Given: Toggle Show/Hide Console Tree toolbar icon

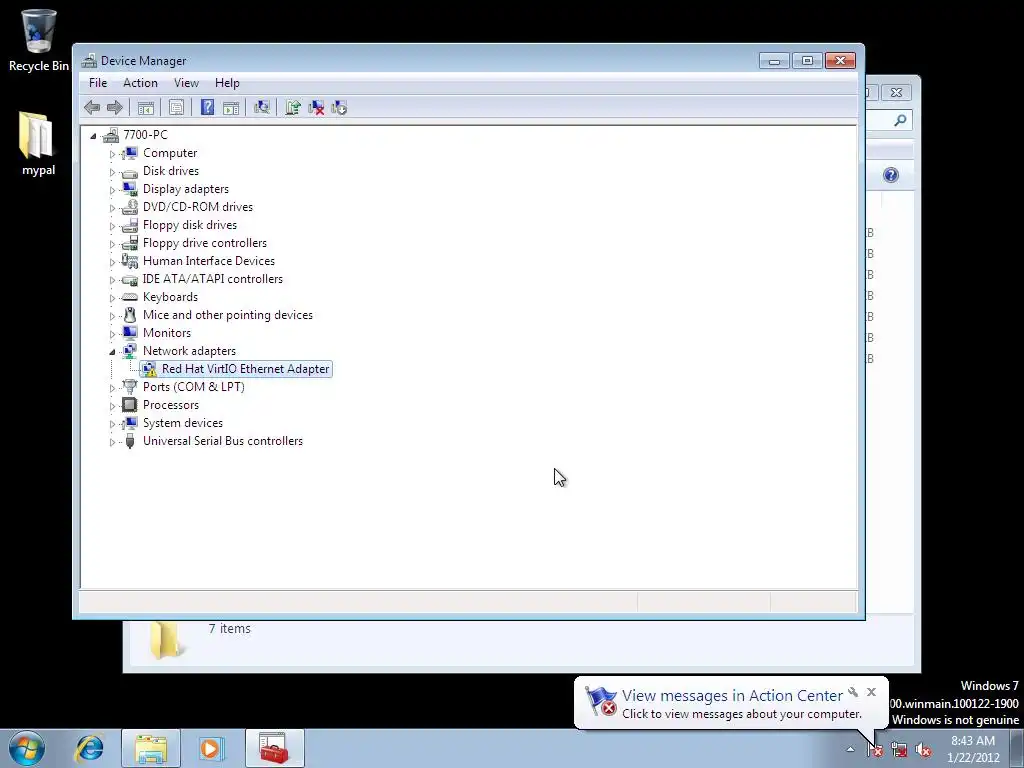Looking at the screenshot, I should tap(146, 108).
